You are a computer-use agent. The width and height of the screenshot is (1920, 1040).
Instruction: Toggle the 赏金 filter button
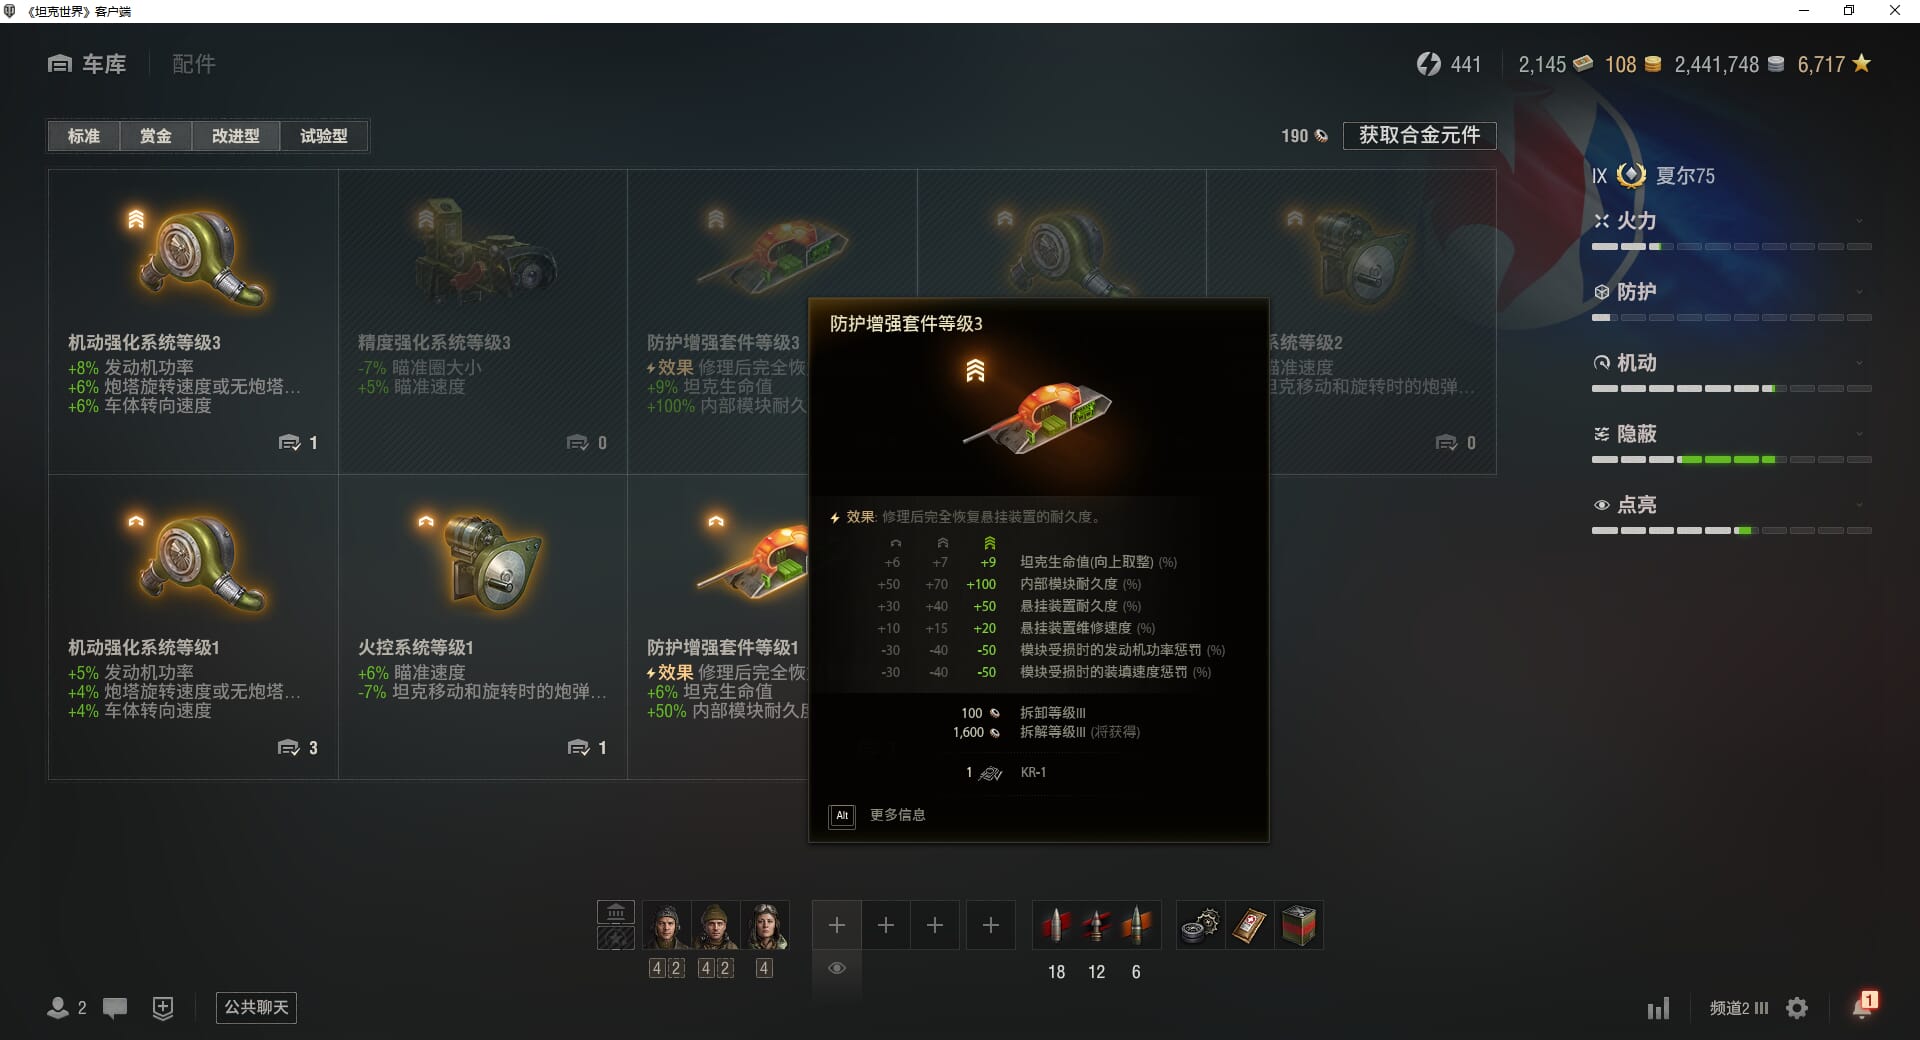coord(156,136)
